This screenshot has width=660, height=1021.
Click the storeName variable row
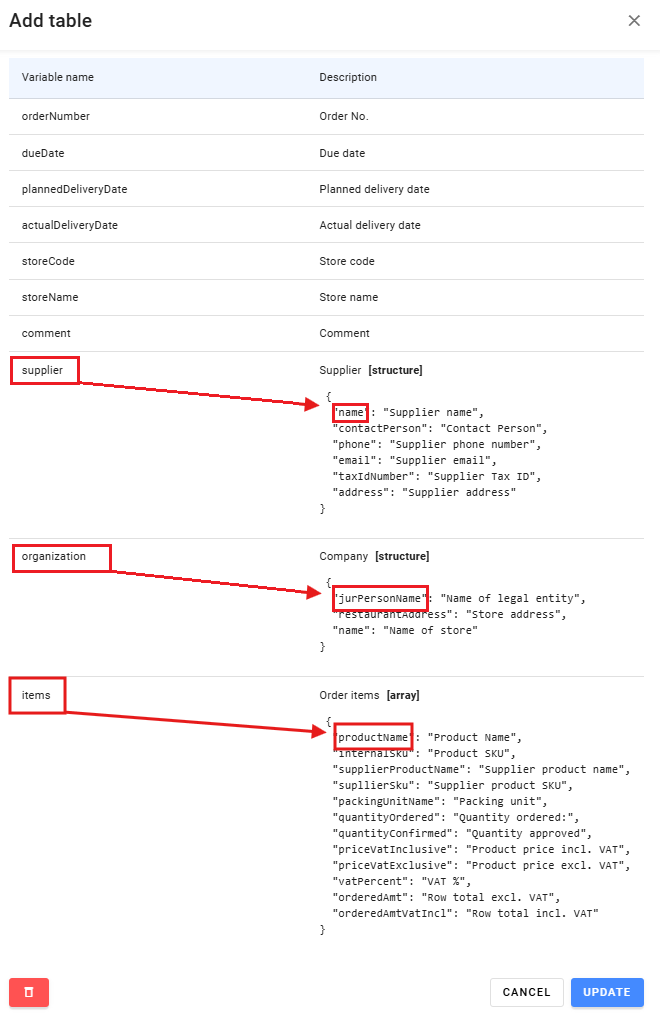click(x=326, y=298)
